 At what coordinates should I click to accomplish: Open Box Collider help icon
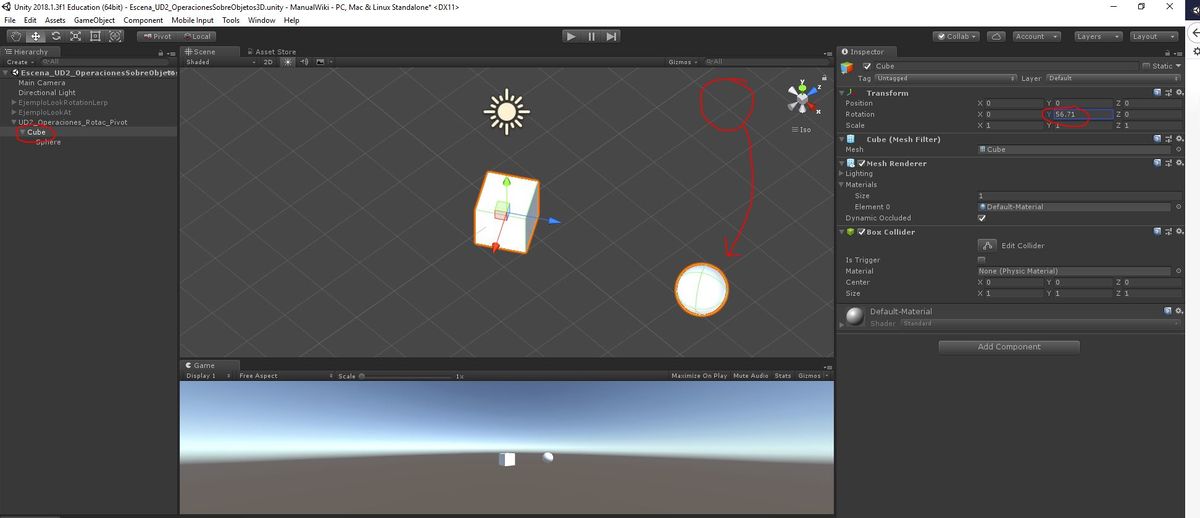1158,232
